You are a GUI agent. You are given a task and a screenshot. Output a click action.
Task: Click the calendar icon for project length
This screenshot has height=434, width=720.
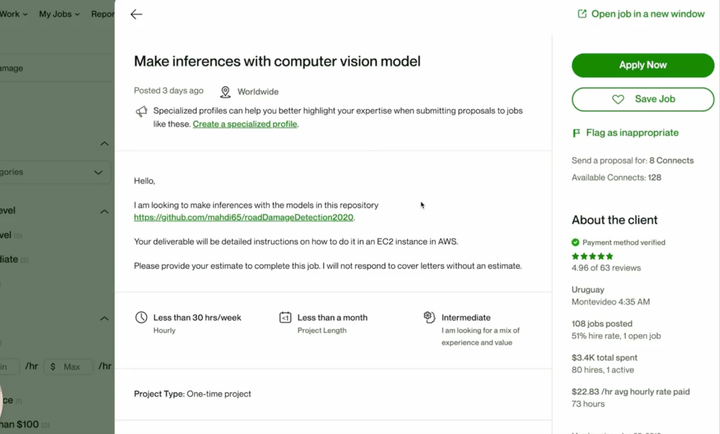click(x=285, y=318)
